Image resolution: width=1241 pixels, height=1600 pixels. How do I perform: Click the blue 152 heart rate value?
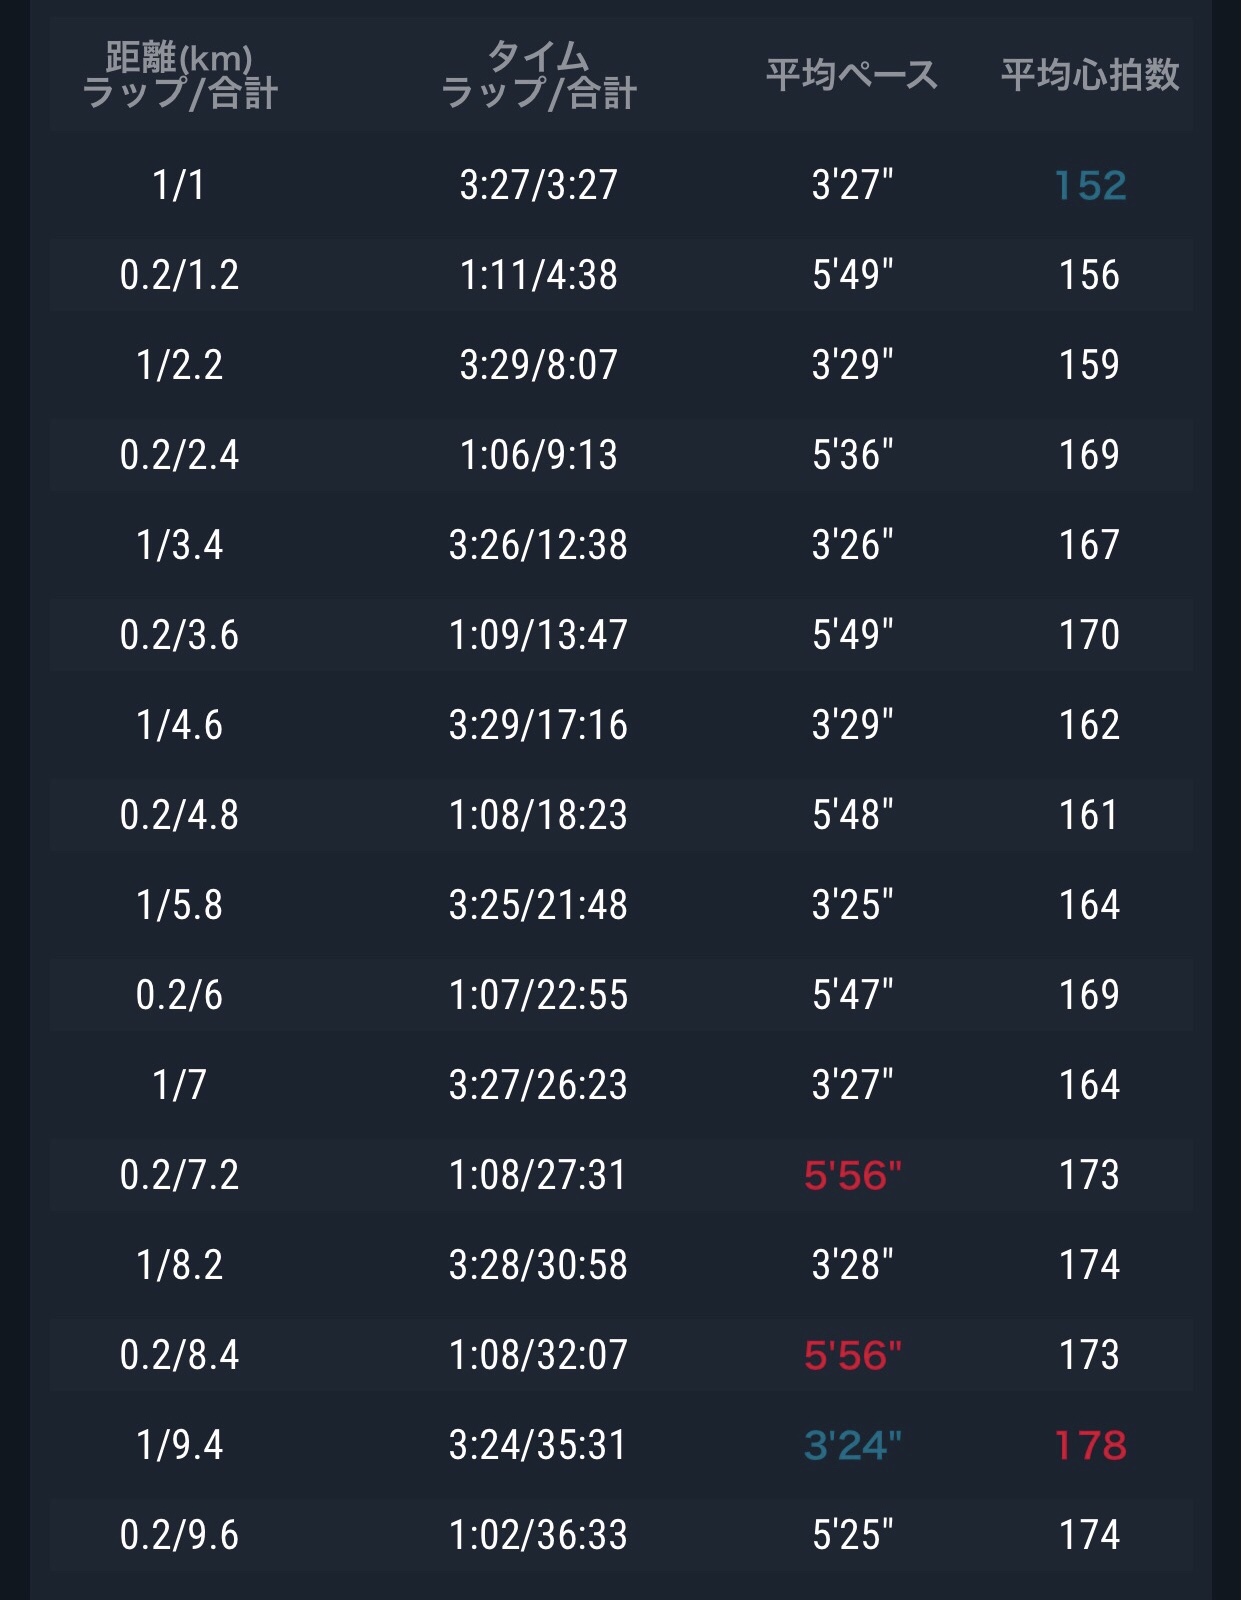coord(1090,185)
